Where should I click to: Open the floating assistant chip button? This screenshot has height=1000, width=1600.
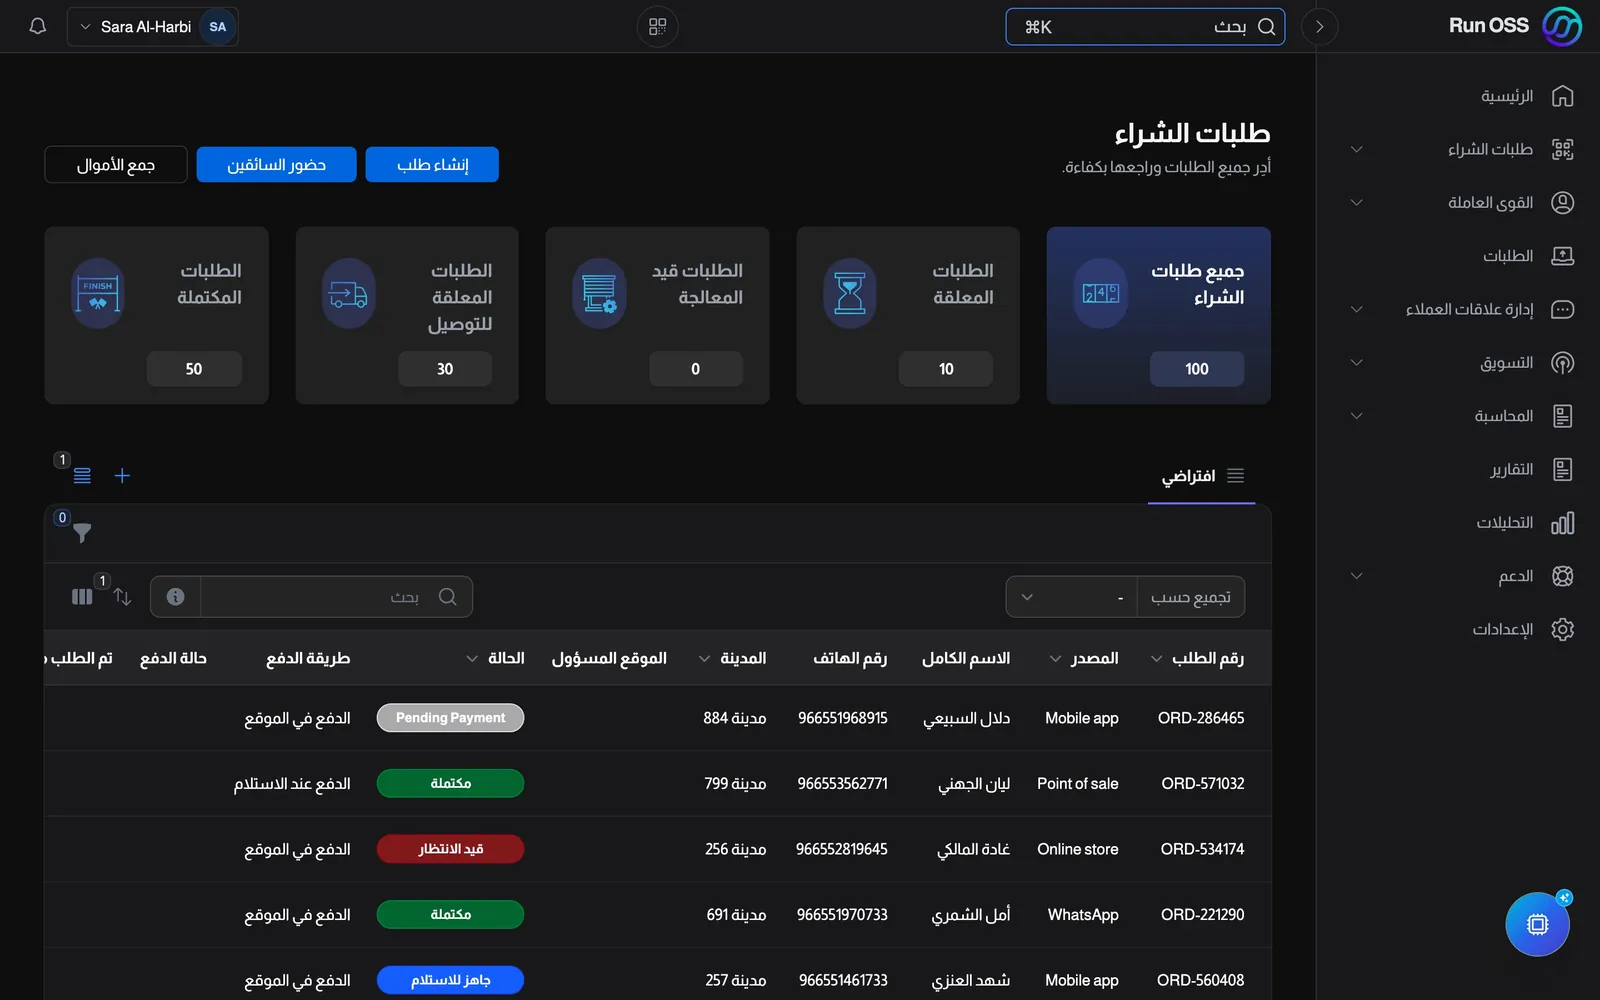pyautogui.click(x=1537, y=924)
